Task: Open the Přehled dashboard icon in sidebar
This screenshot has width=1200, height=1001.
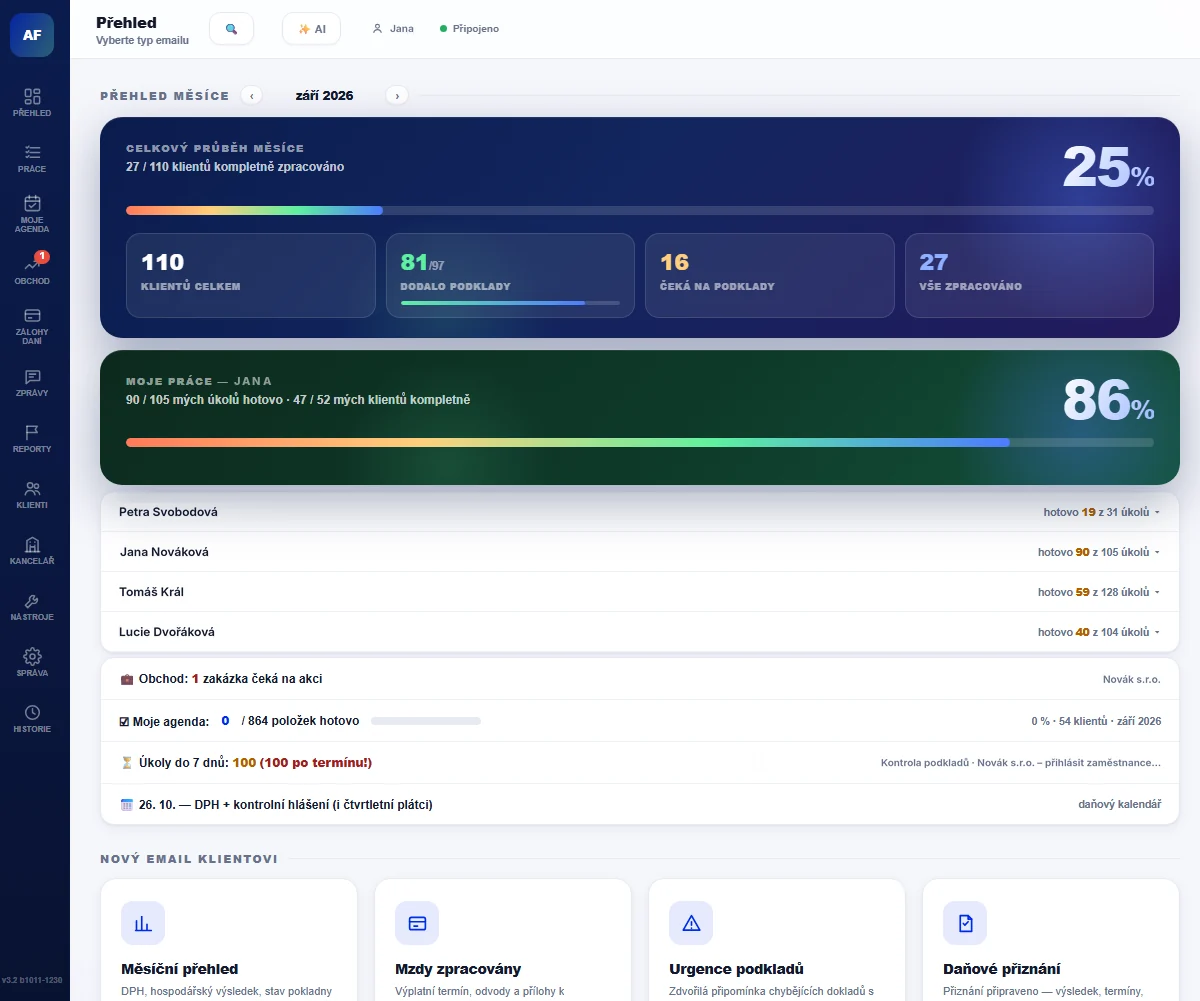Action: [x=32, y=96]
